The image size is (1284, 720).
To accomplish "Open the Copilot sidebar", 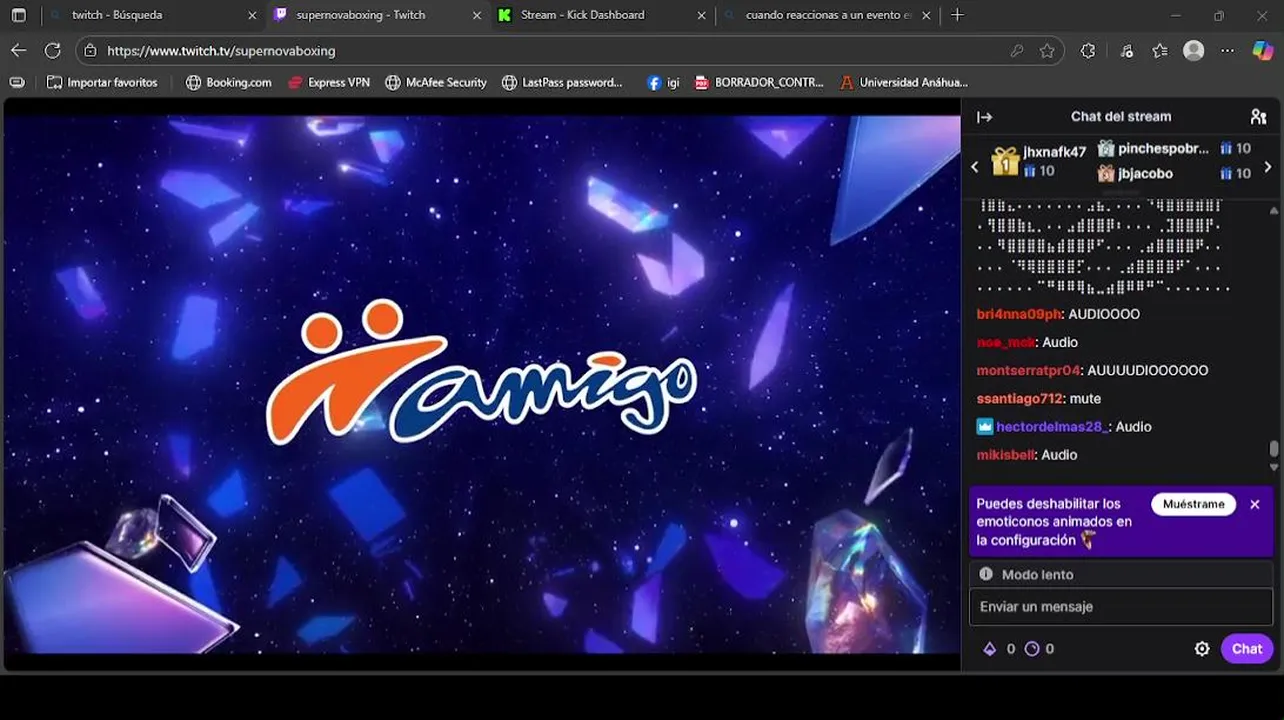I will tap(1262, 50).
